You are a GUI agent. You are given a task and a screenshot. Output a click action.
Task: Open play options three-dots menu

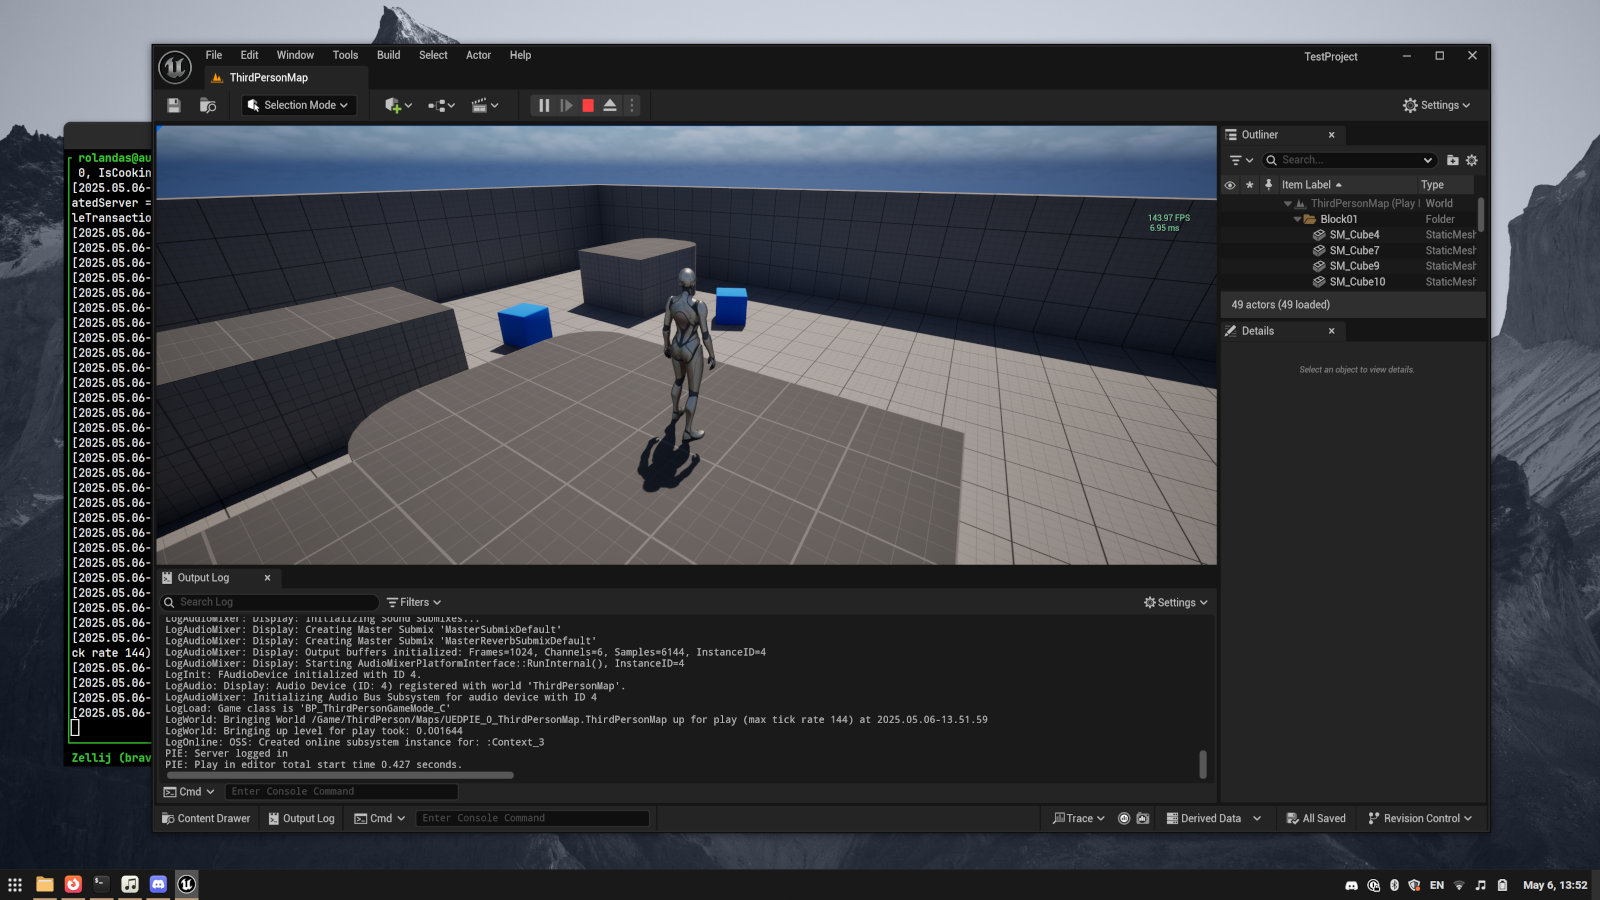coord(632,105)
